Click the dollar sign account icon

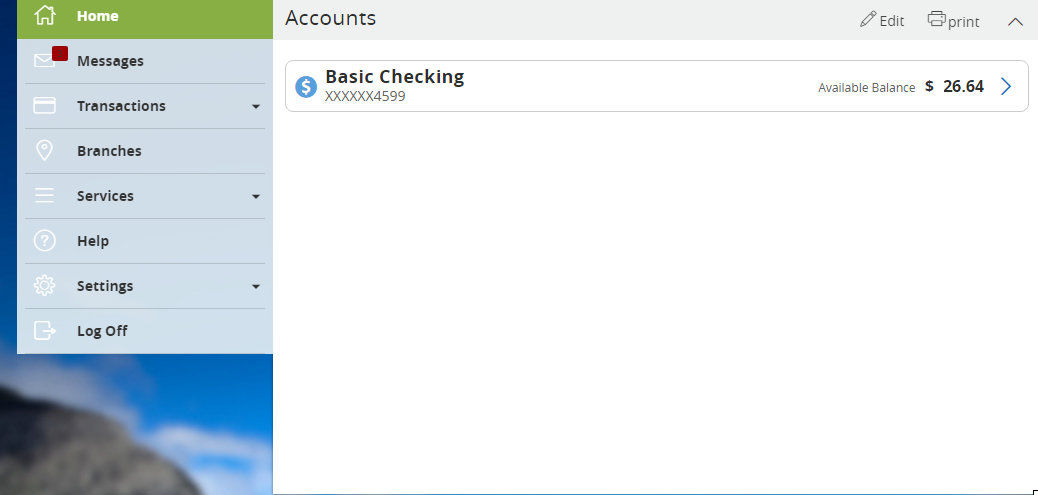306,87
